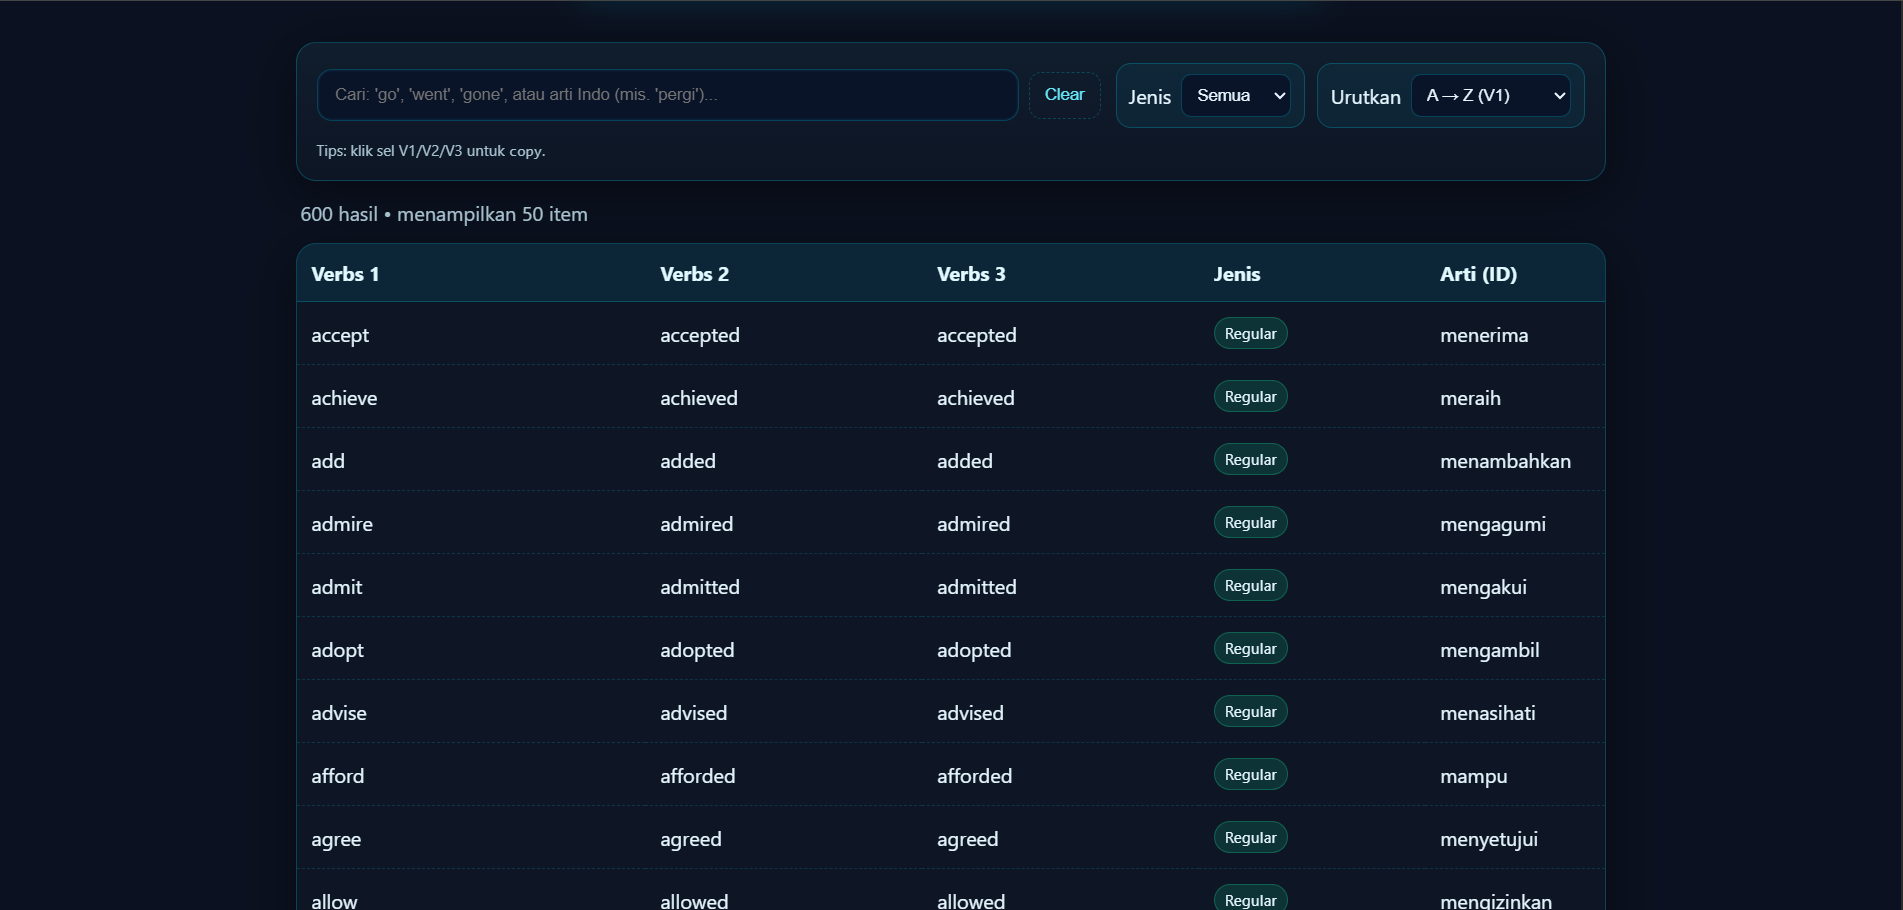1903x910 pixels.
Task: Copy the V1 cell 'accept'
Action: pos(340,335)
